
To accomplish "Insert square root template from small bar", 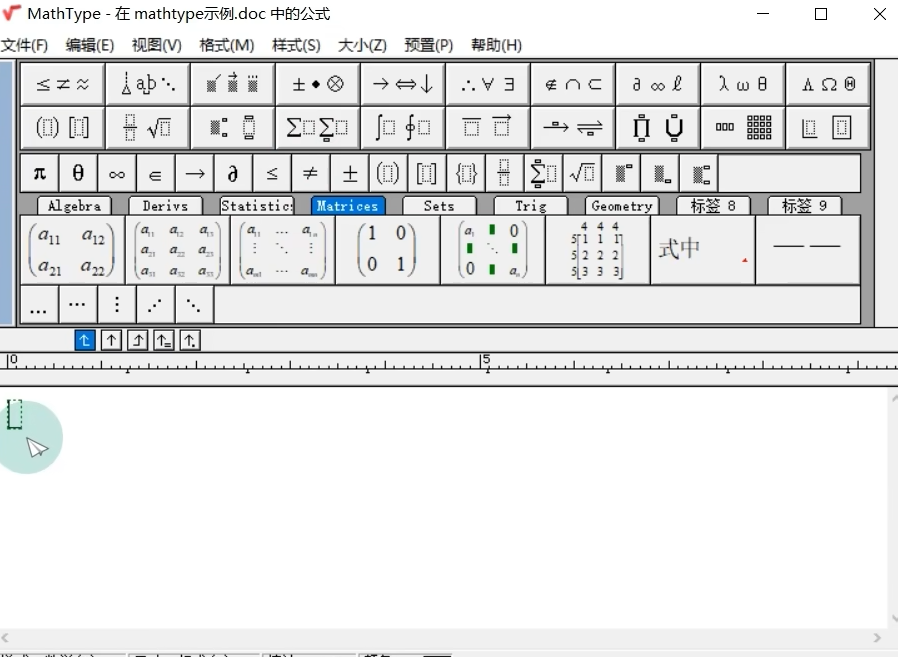I will (581, 173).
